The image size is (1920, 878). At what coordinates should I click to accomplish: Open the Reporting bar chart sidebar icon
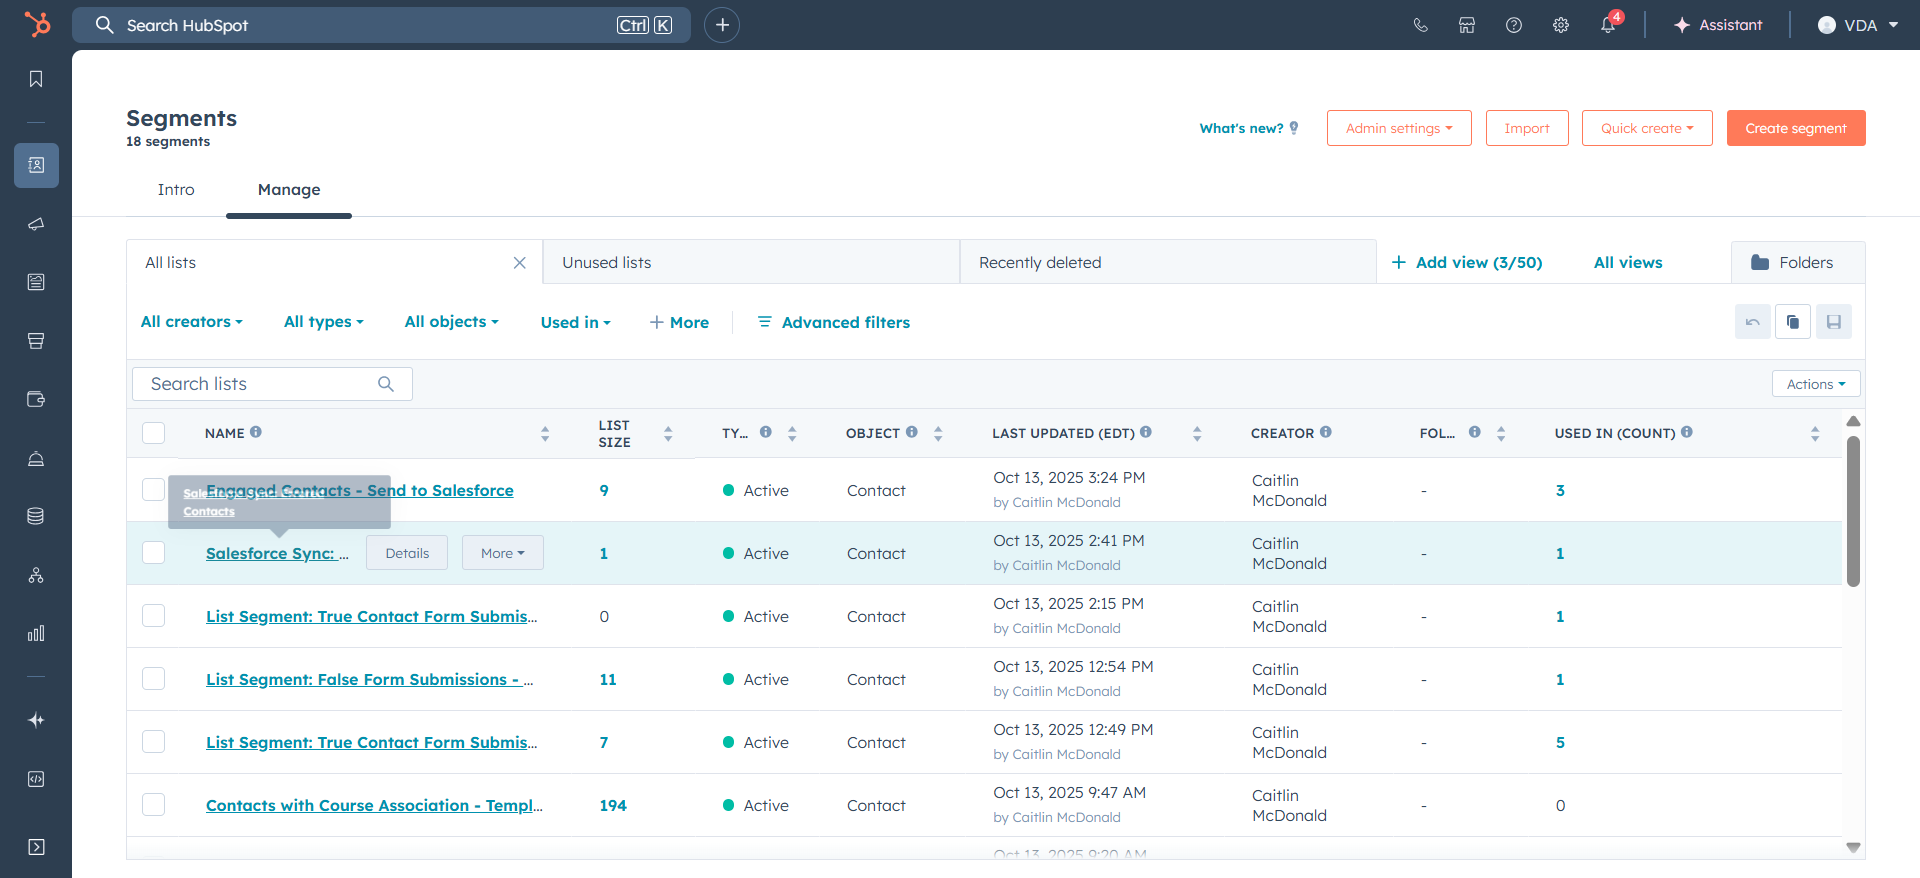pos(36,633)
